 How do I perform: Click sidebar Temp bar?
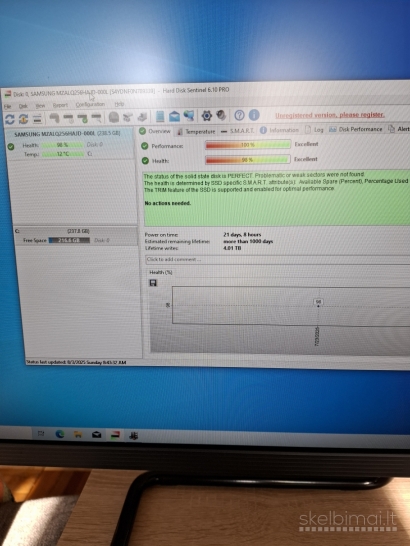63,154
